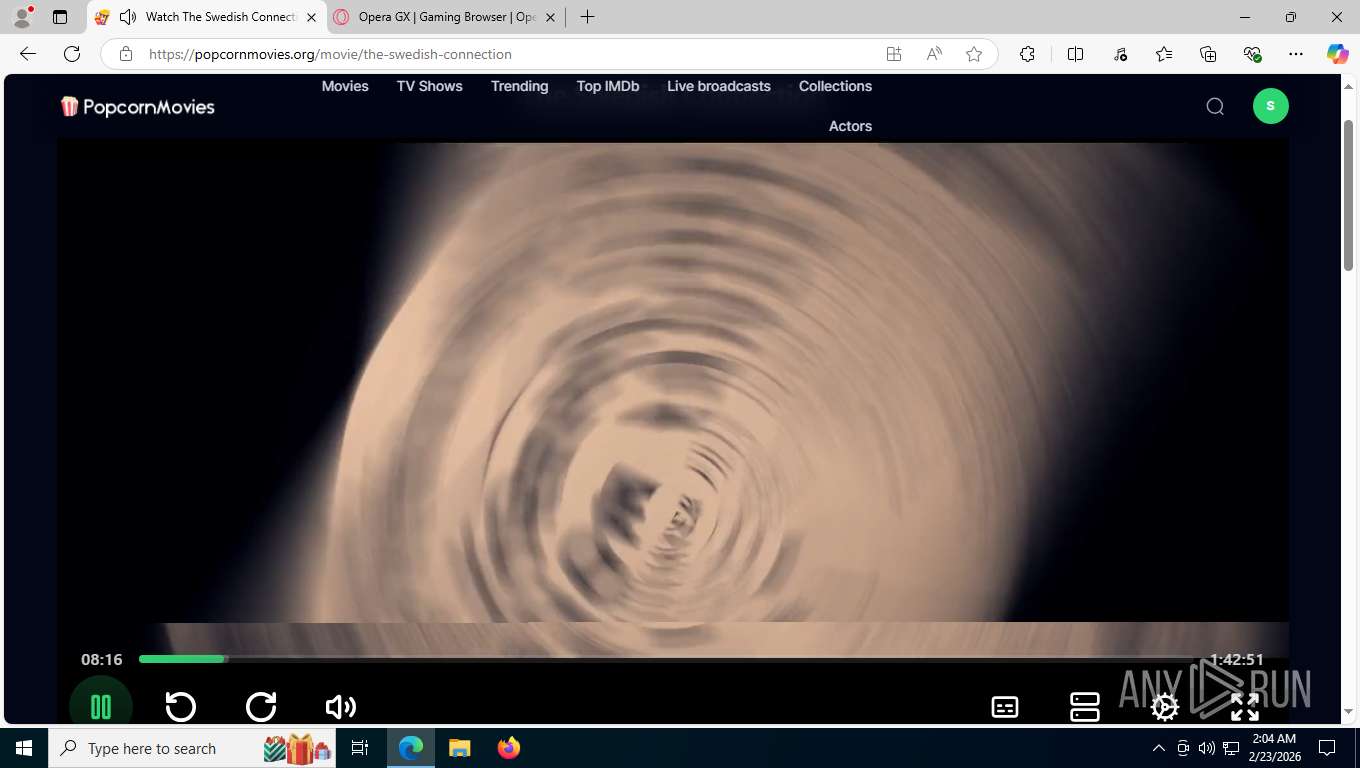
Task: Open the tab actions menu
Action: [60, 17]
